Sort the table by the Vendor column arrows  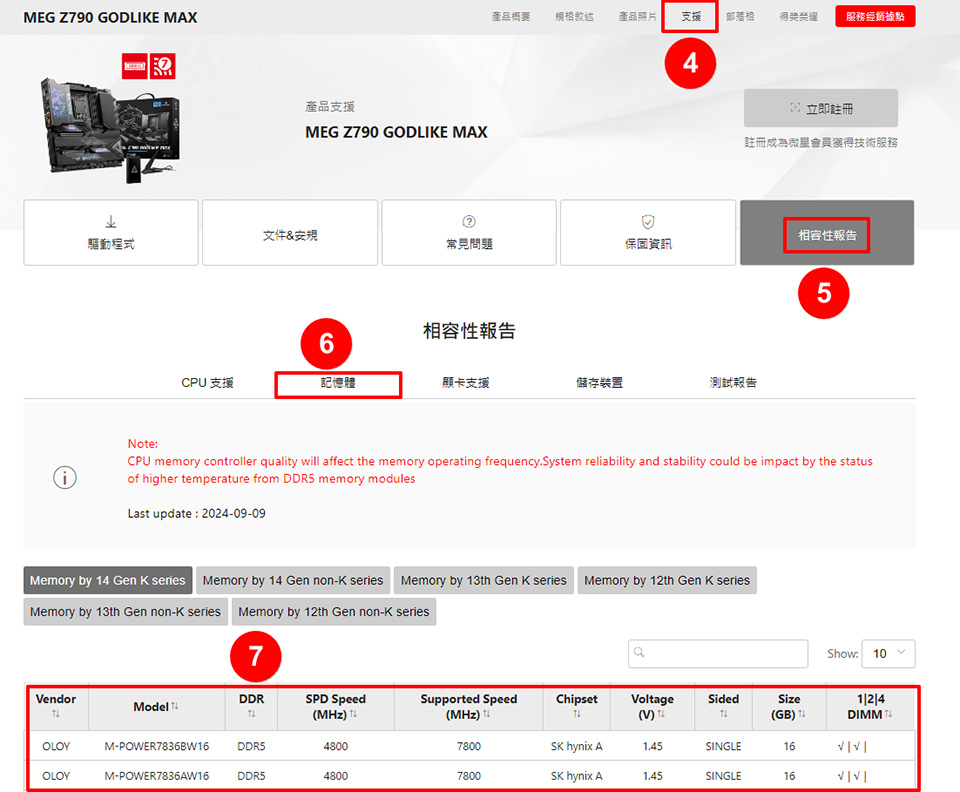[x=56, y=714]
